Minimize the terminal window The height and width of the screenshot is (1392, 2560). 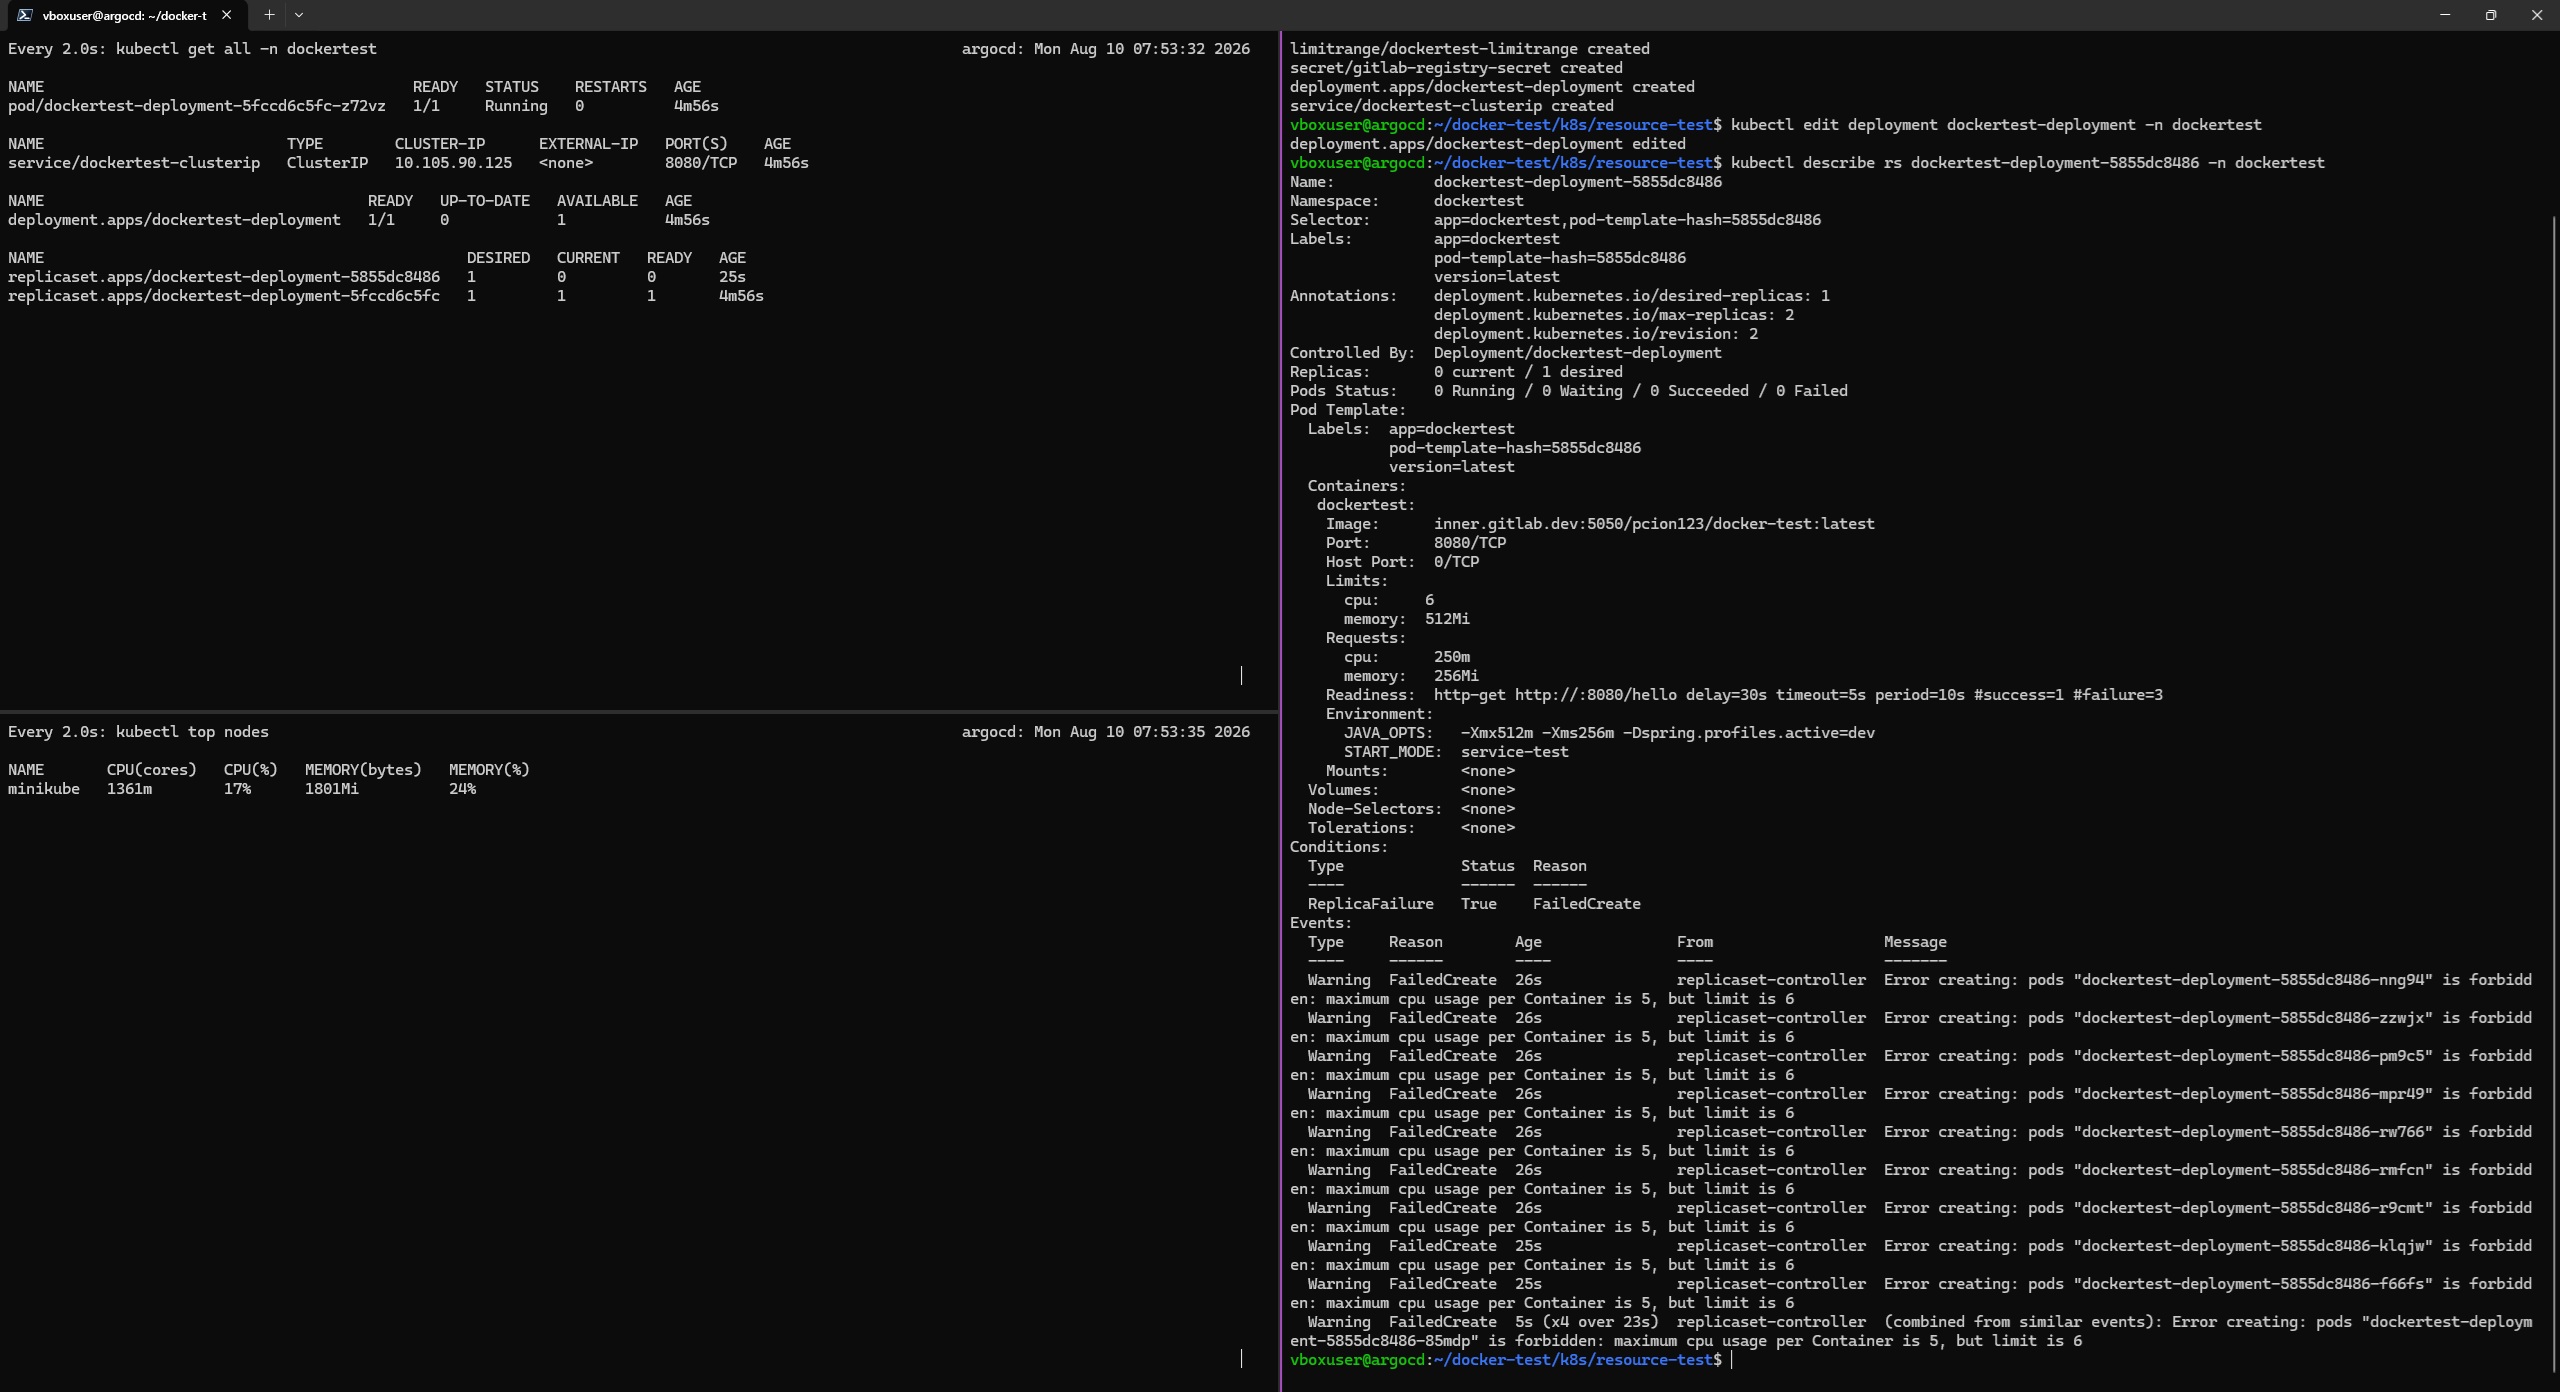coord(2445,15)
